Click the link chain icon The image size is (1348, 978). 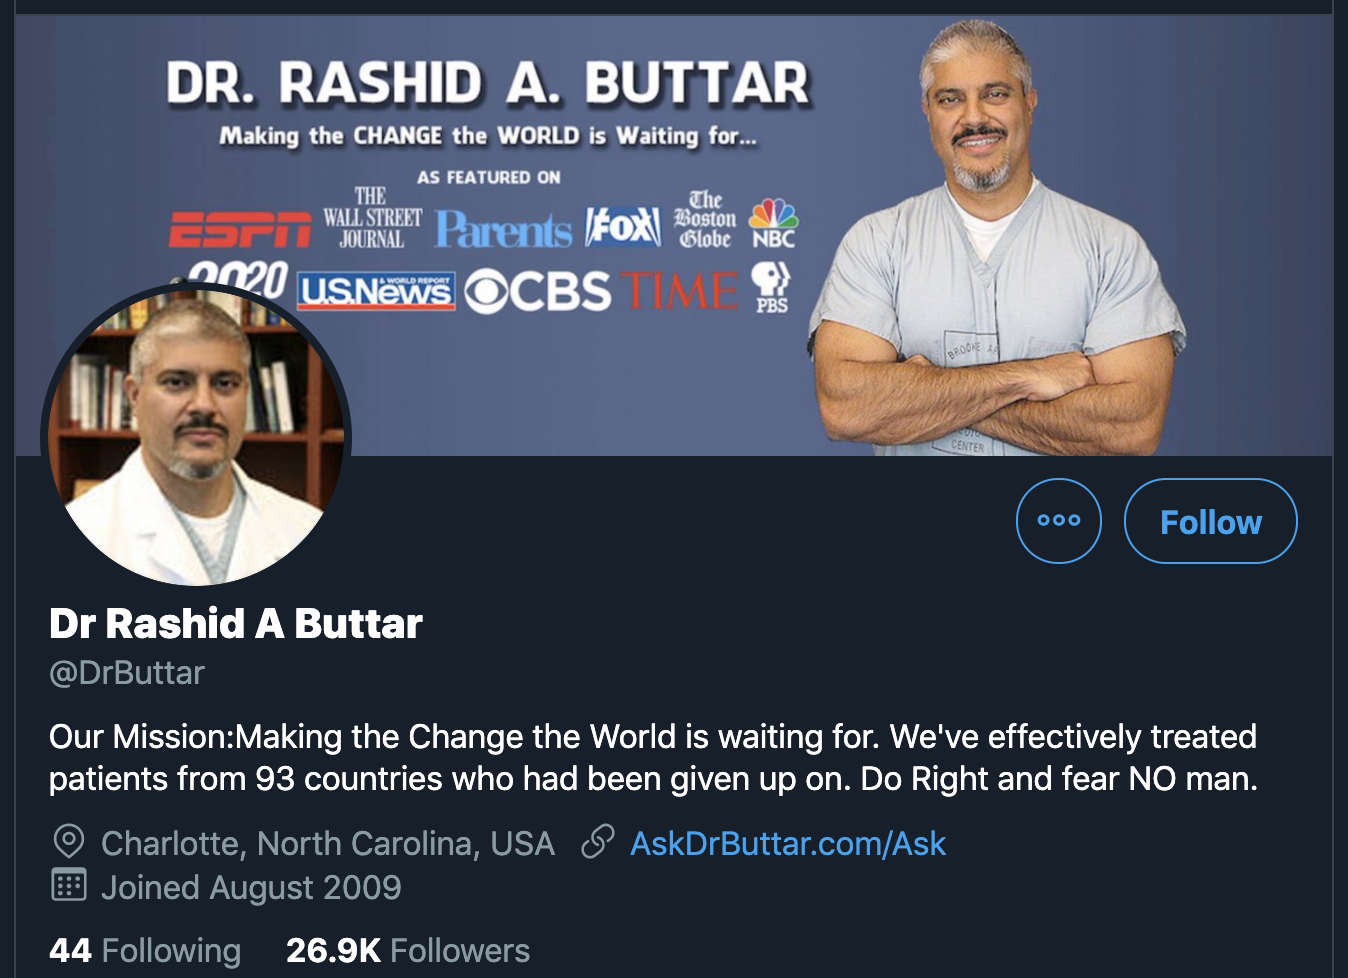click(597, 842)
